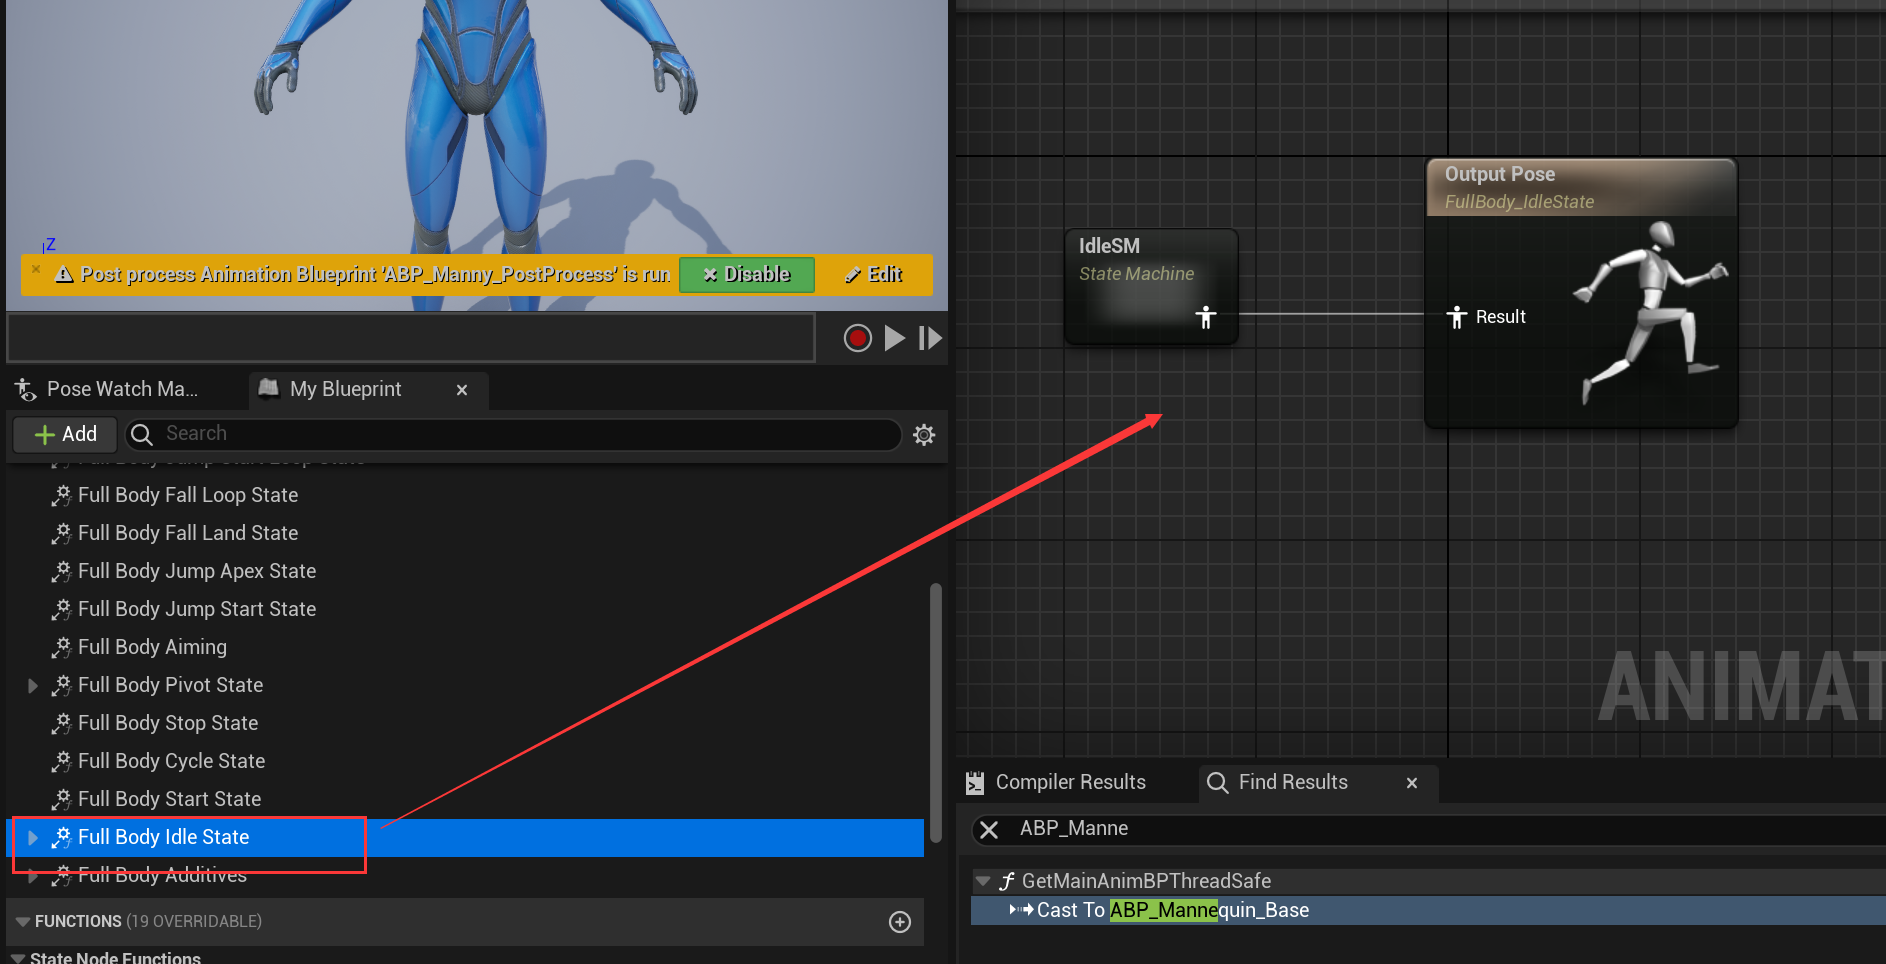Click the Result input pin on Output Pose
The width and height of the screenshot is (1886, 964).
pyautogui.click(x=1457, y=317)
